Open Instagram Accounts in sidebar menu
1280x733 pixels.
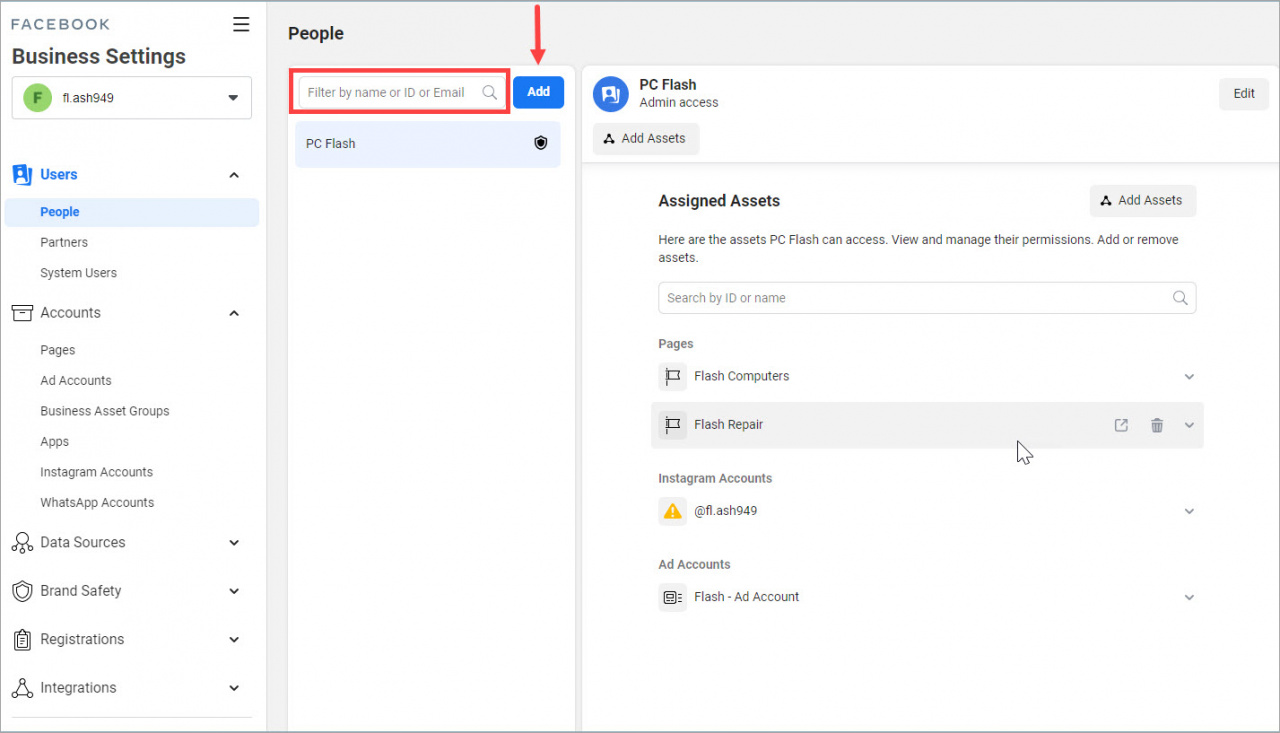point(97,472)
